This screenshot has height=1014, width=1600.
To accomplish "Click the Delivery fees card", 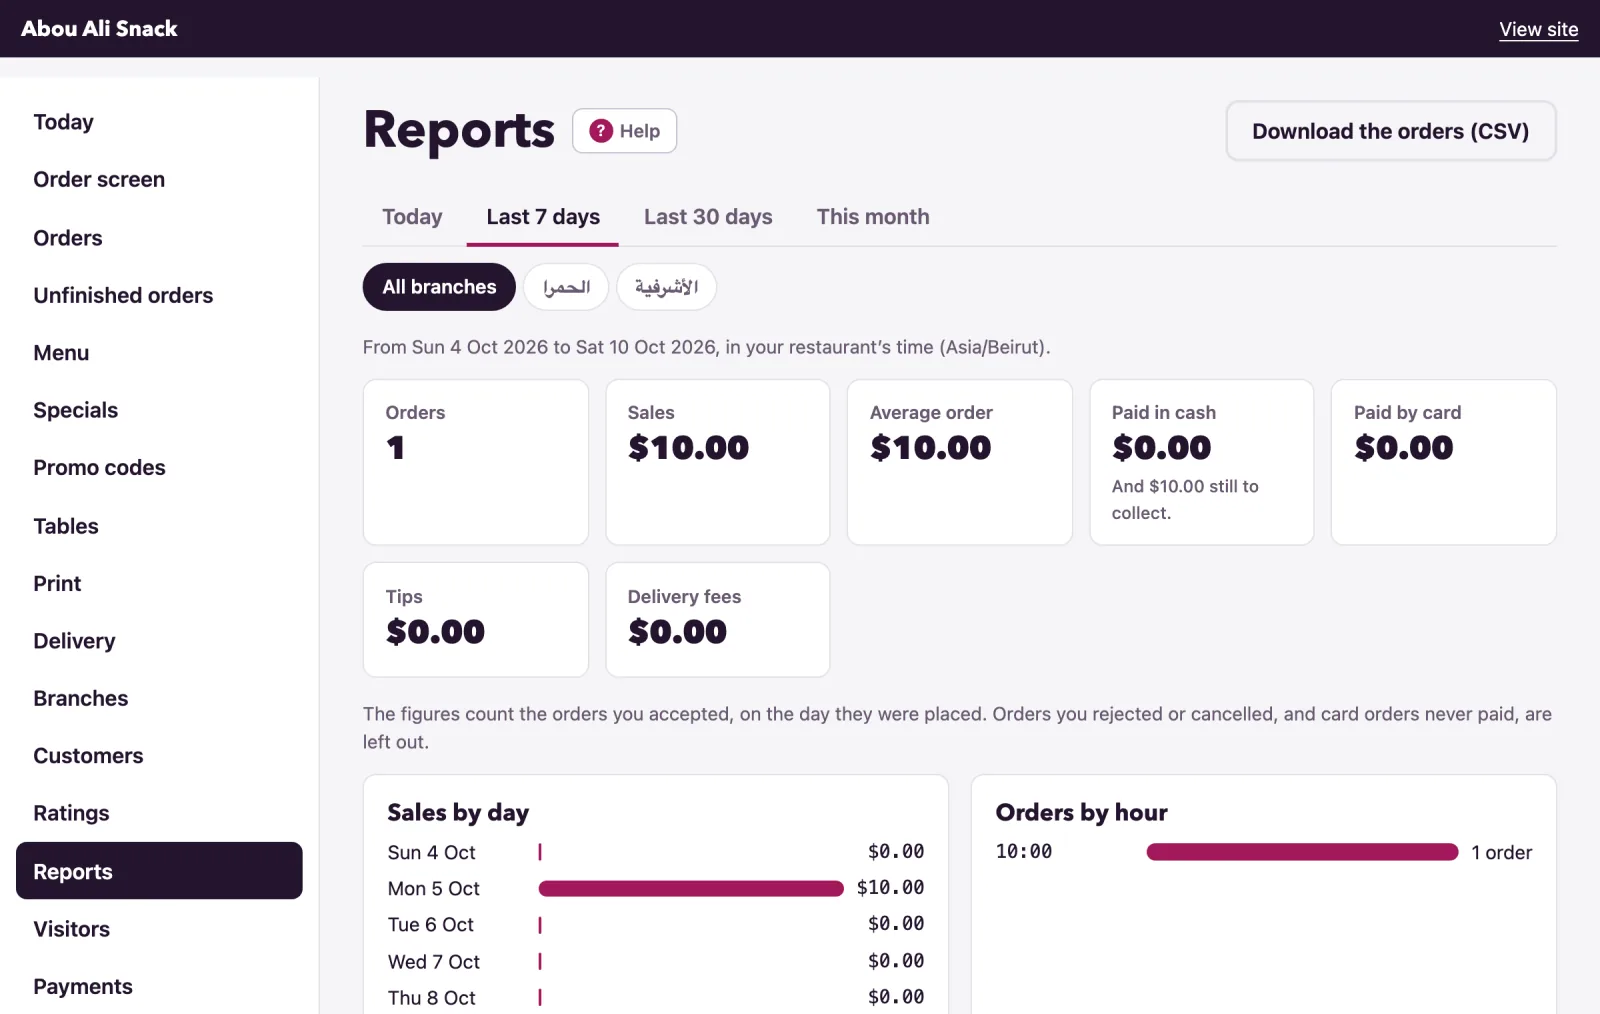I will (x=718, y=620).
